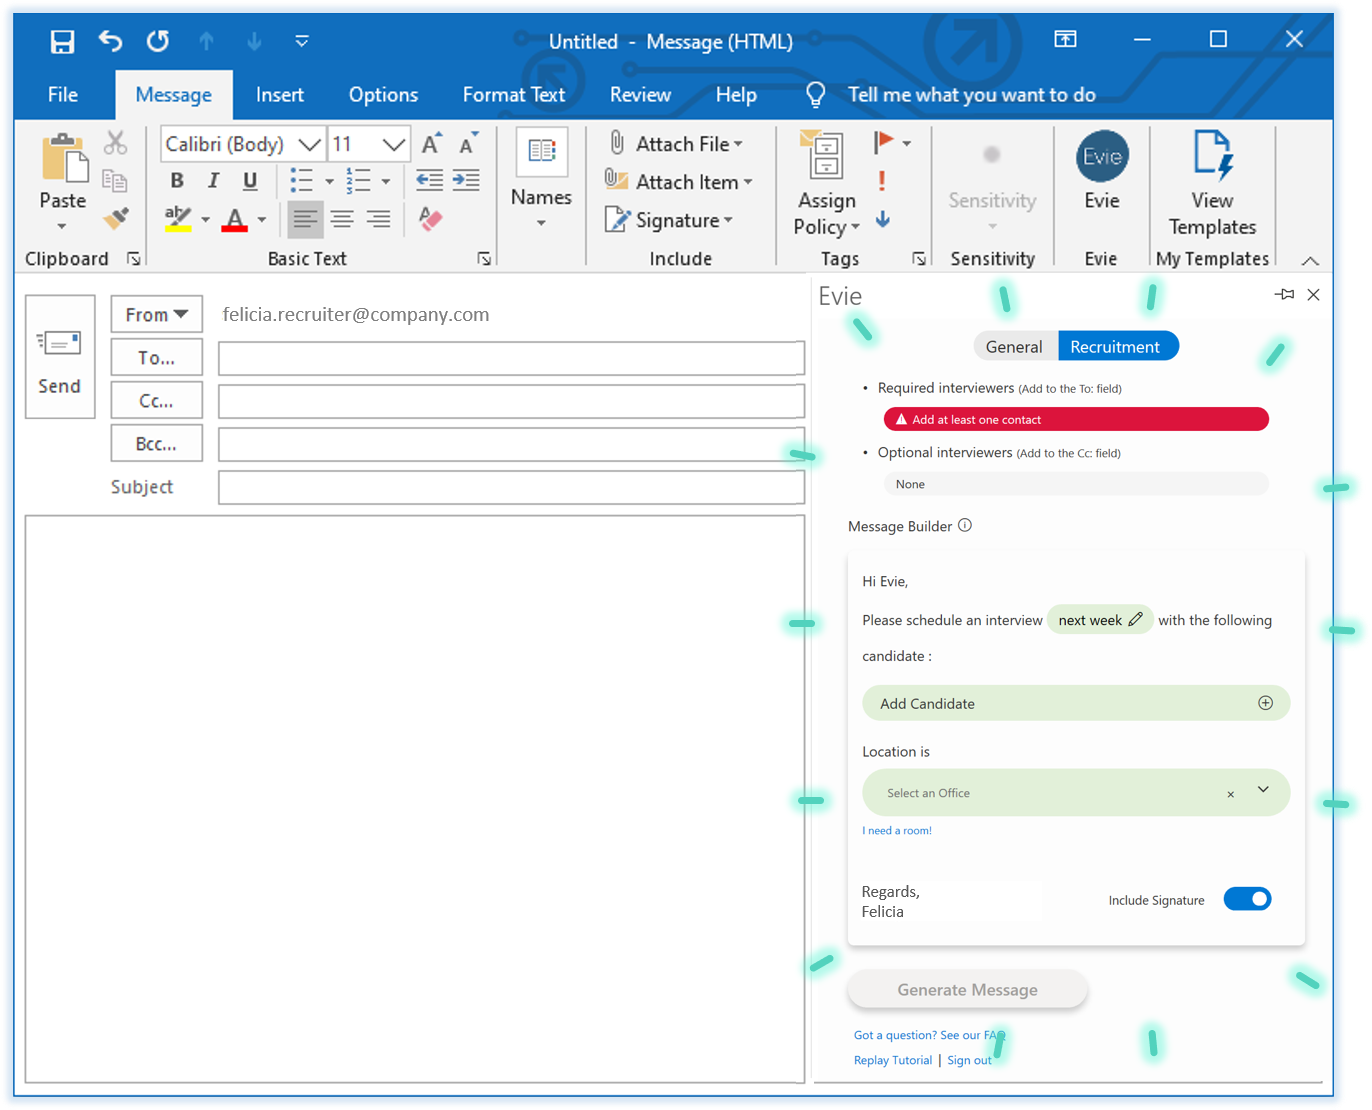Set Low Importance down arrow
The height and width of the screenshot is (1110, 1372).
pos(883,219)
